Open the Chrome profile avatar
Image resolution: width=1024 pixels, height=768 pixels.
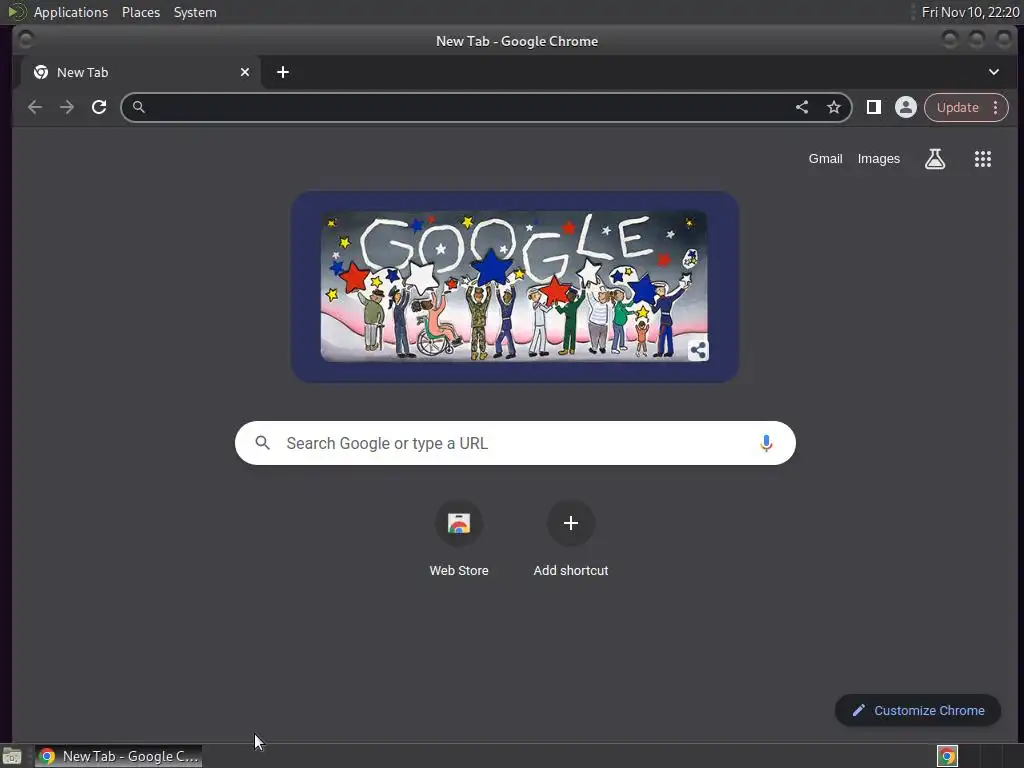click(x=906, y=107)
